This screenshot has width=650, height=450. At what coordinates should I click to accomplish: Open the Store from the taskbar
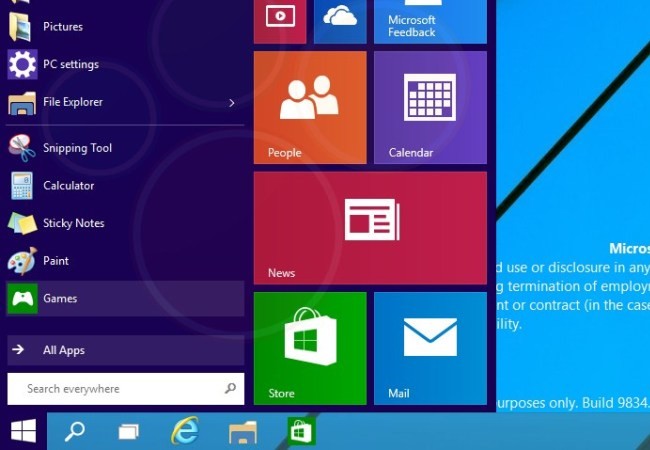coord(301,431)
